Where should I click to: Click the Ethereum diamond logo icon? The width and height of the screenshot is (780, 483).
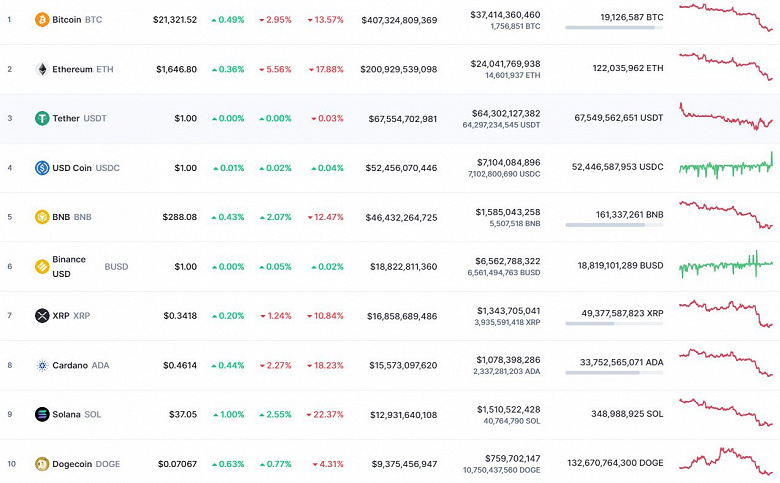click(42, 69)
